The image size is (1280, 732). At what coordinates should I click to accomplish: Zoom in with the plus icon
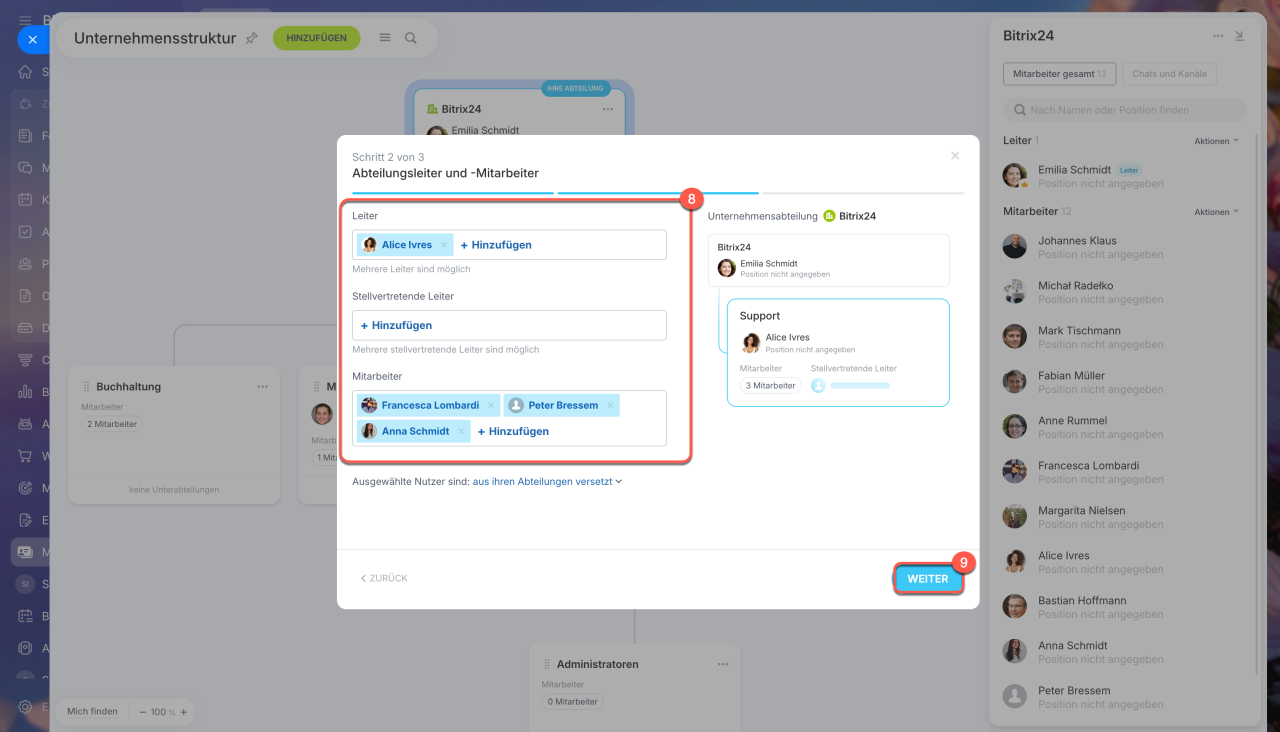click(x=183, y=712)
